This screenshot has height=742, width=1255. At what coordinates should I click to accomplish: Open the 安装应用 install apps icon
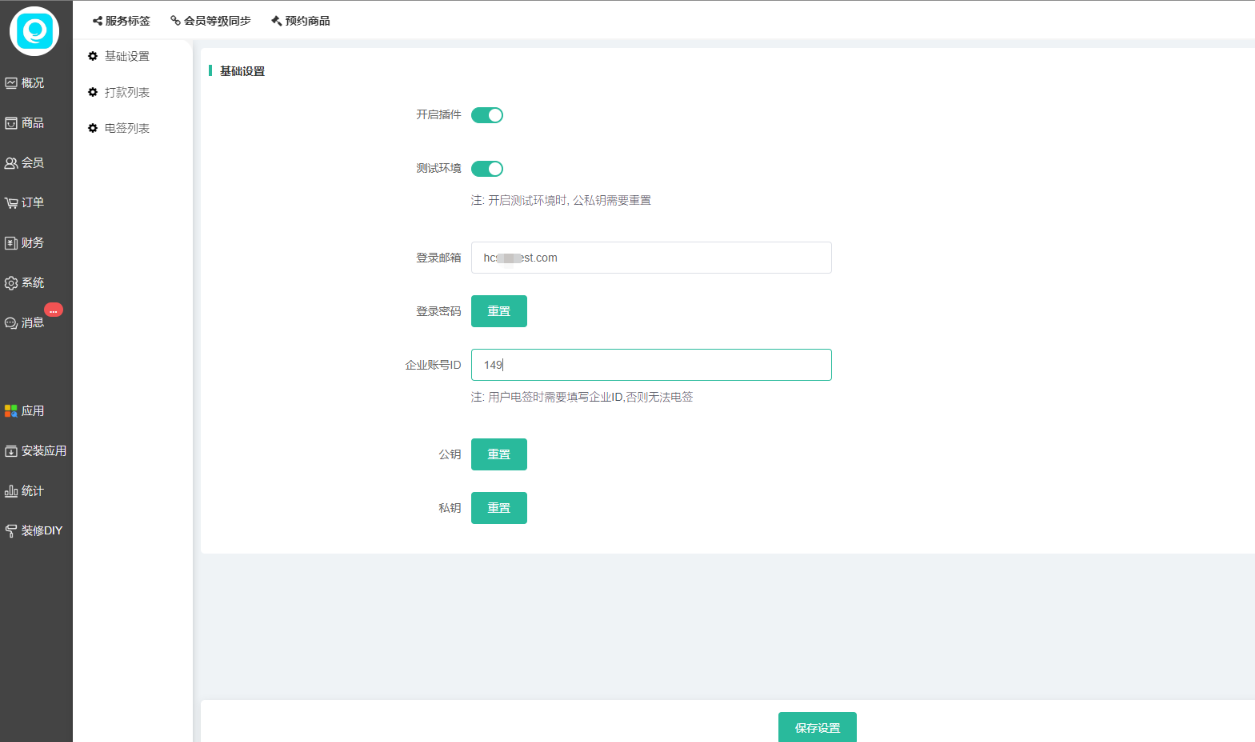12,451
